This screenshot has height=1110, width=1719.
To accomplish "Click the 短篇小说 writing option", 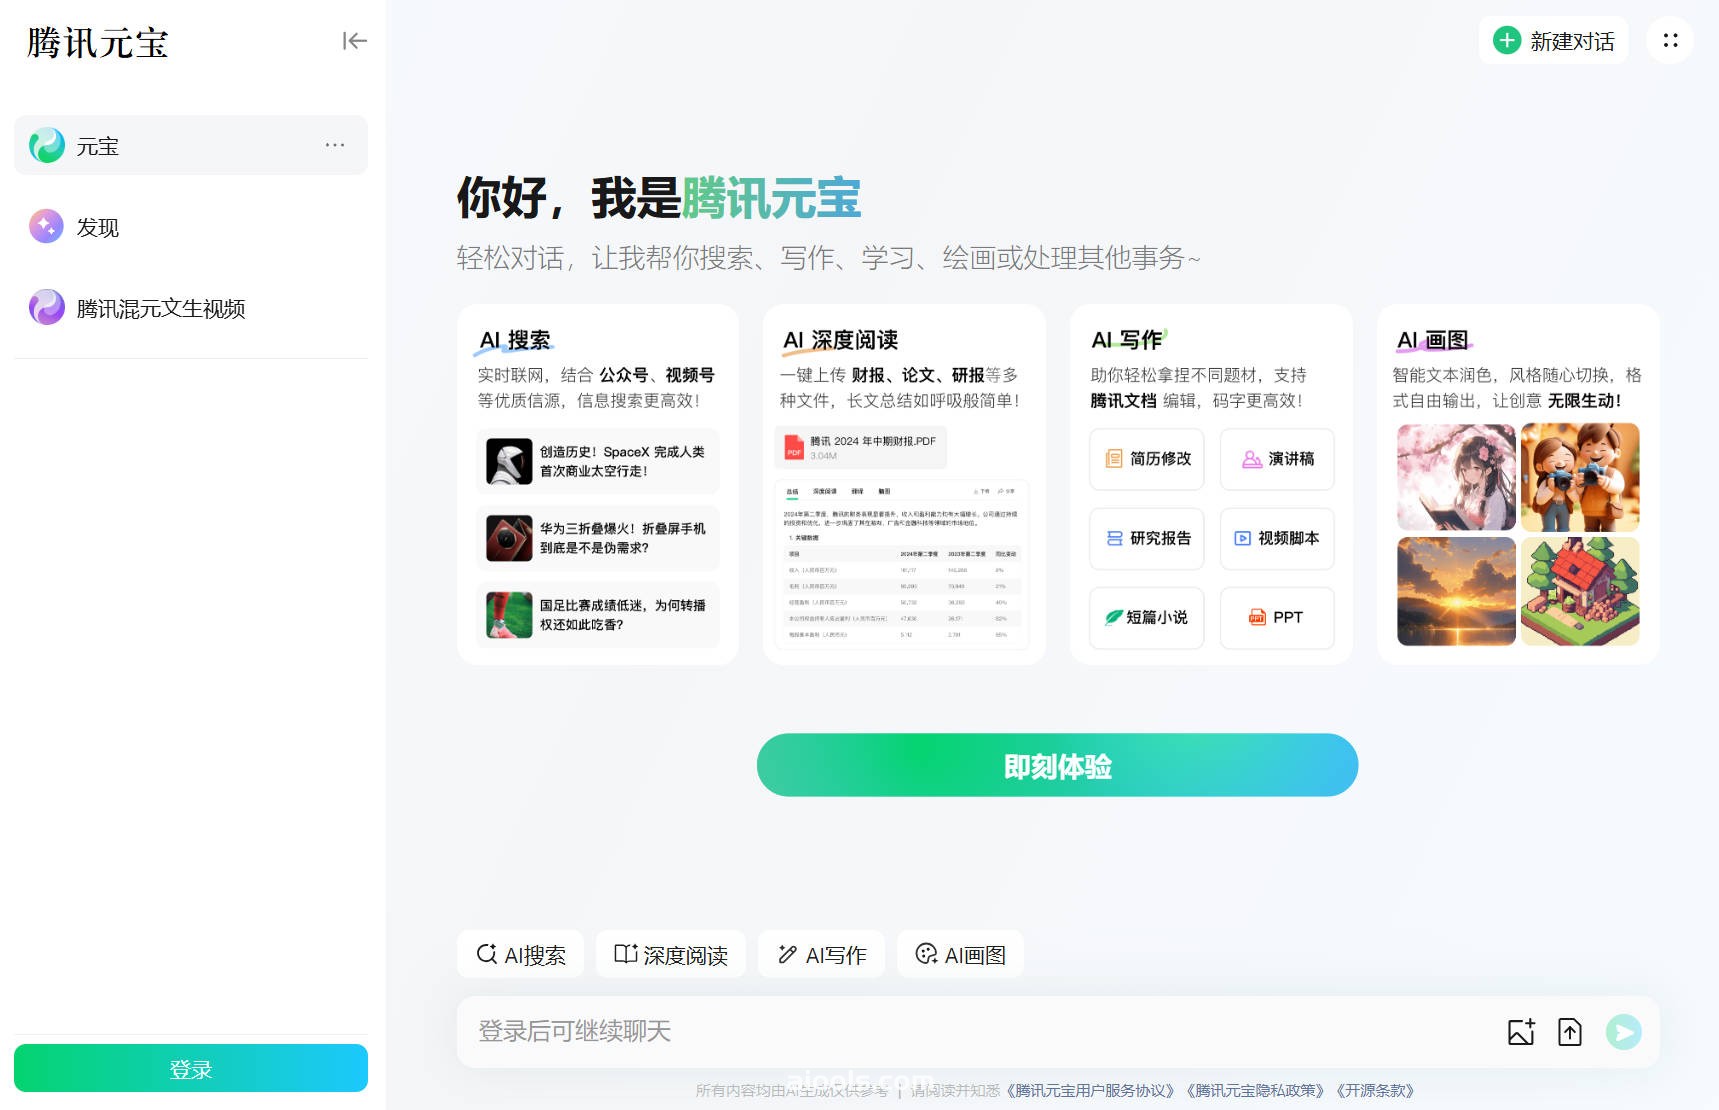I will [x=1147, y=617].
